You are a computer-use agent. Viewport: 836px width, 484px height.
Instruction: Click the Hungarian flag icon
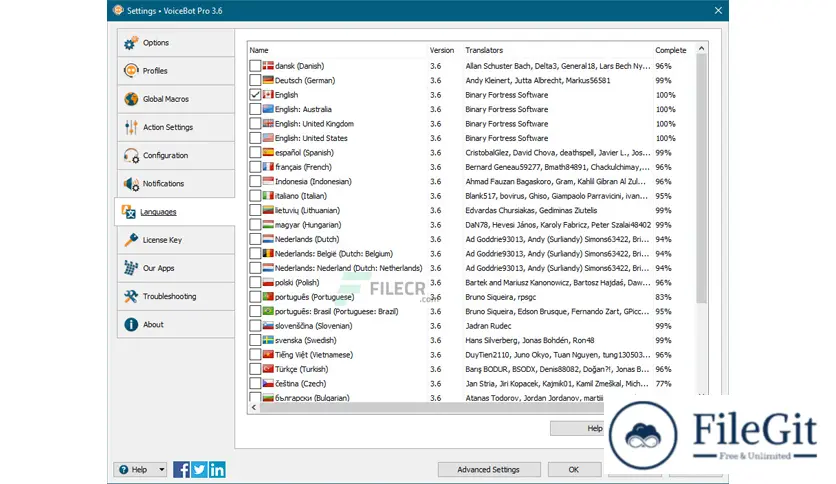(x=268, y=224)
